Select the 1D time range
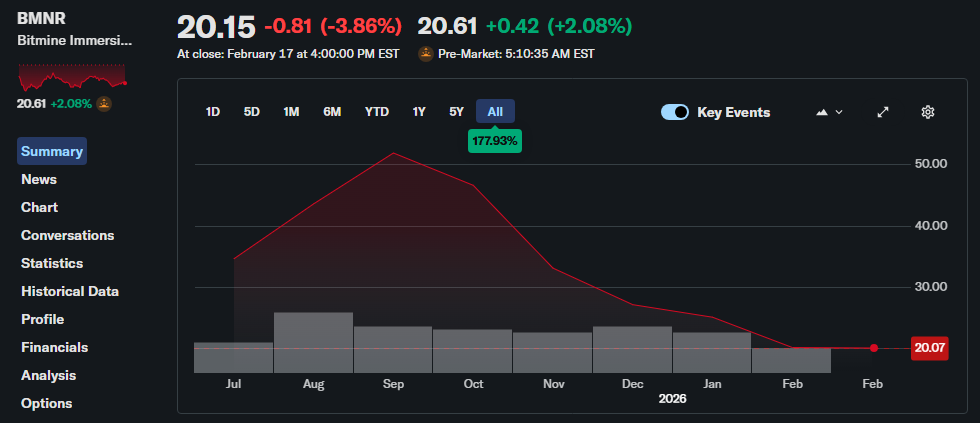 (x=213, y=112)
